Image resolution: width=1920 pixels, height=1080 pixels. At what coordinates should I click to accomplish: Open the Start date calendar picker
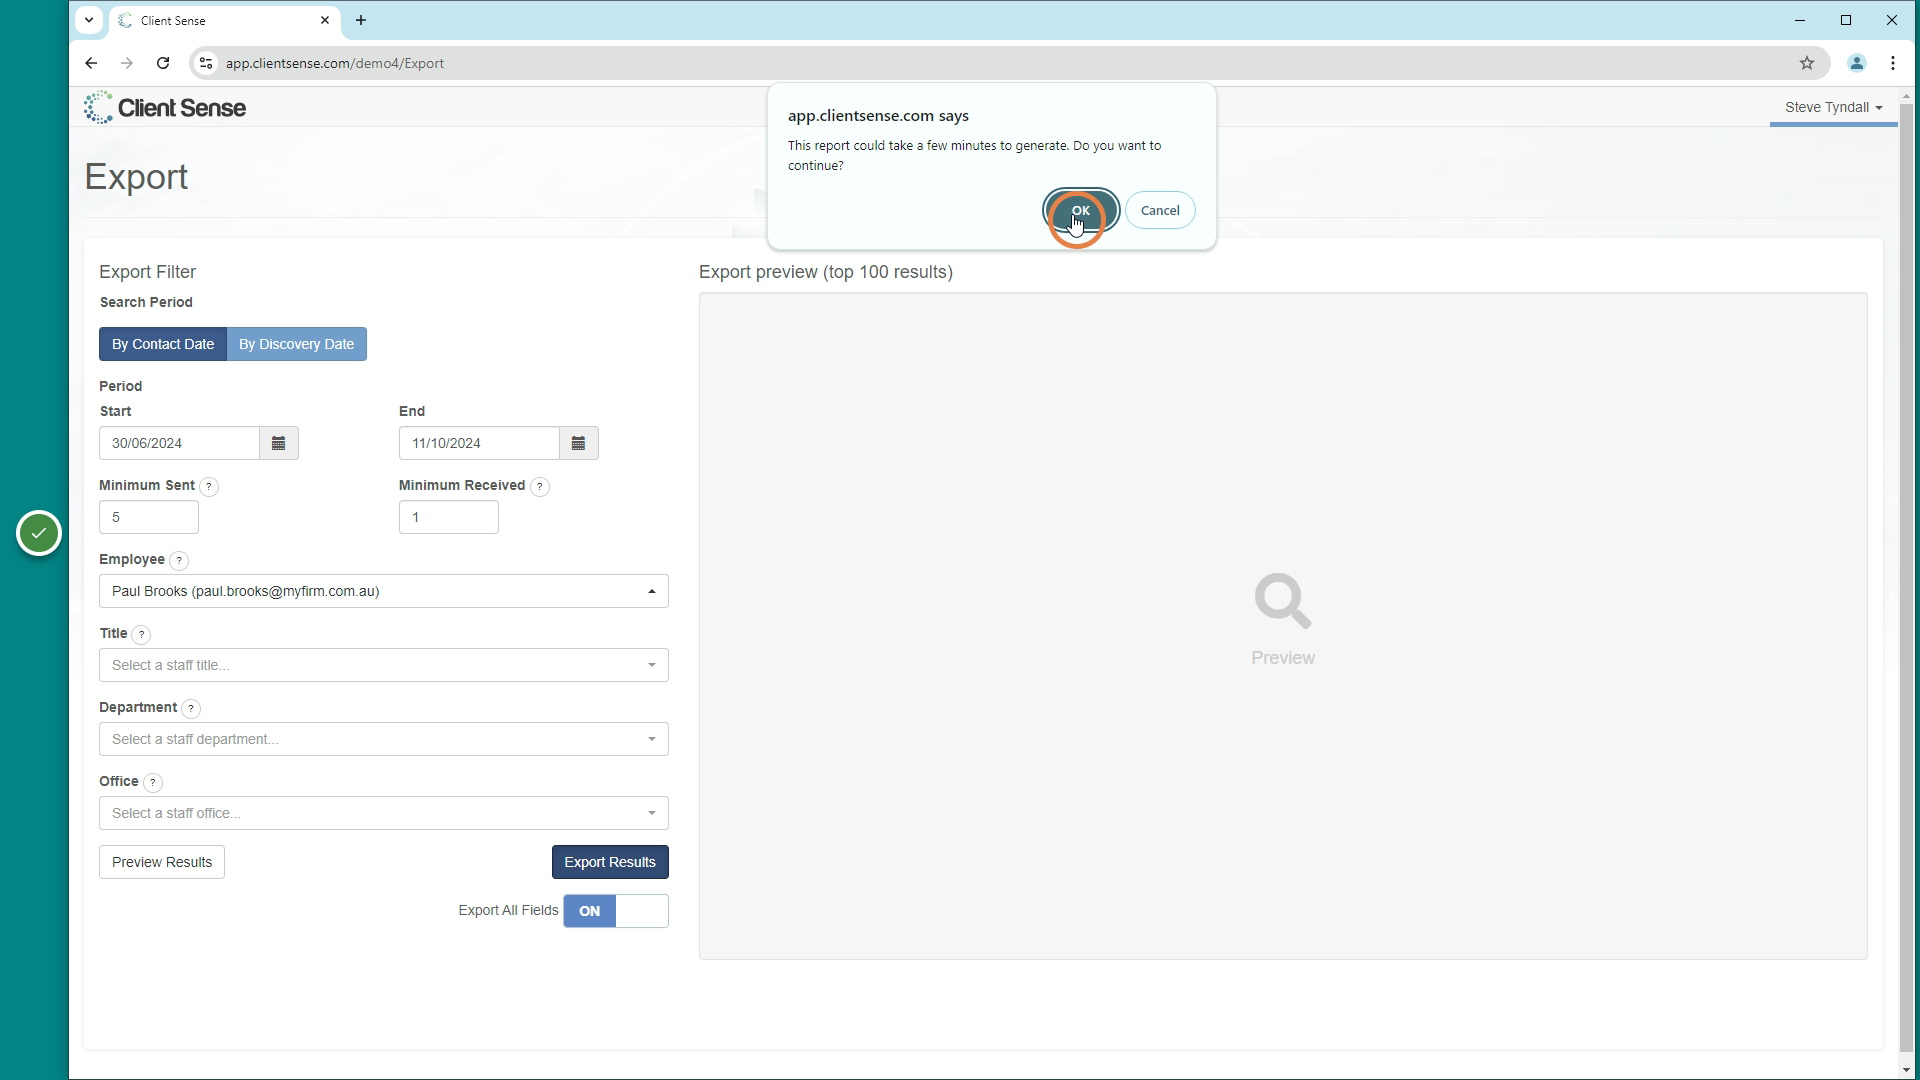point(279,443)
